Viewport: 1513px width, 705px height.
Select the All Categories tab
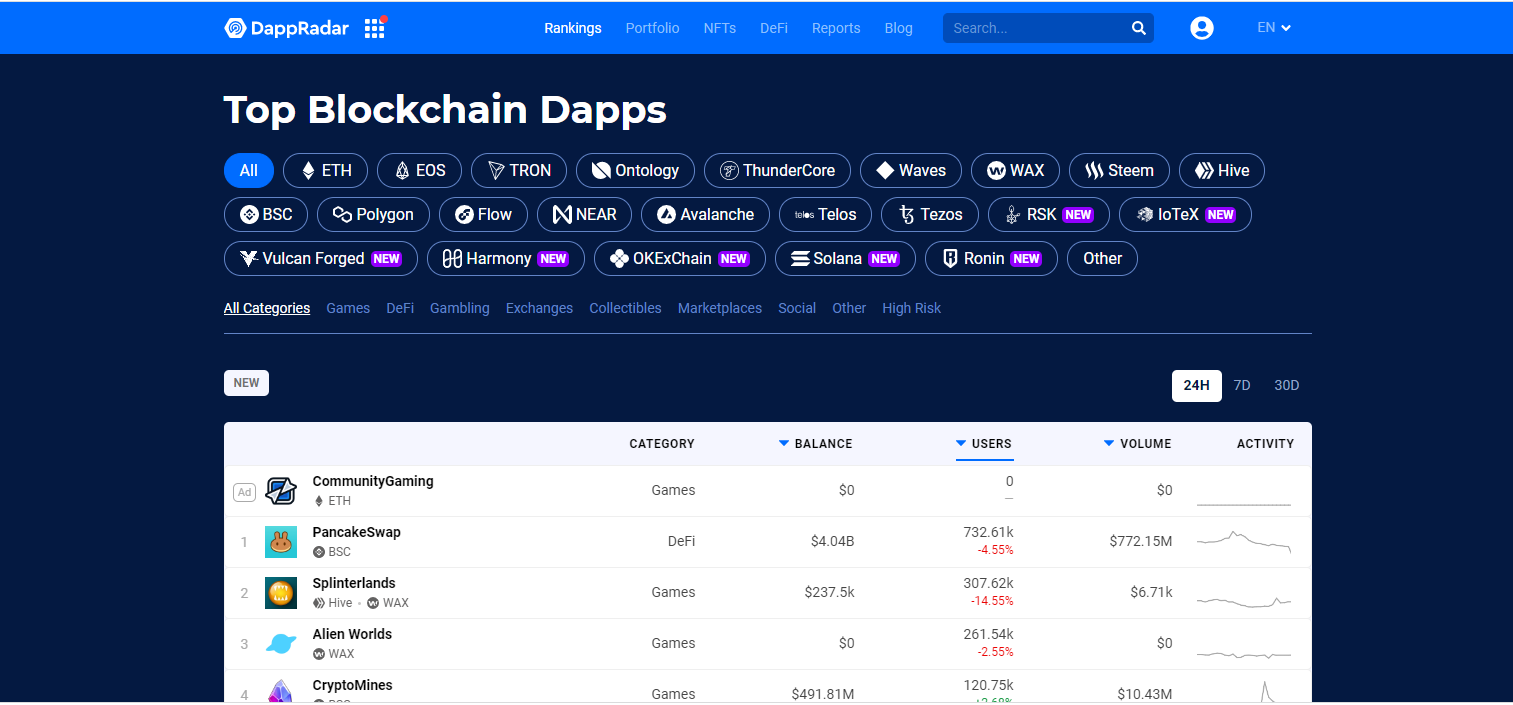[x=267, y=308]
